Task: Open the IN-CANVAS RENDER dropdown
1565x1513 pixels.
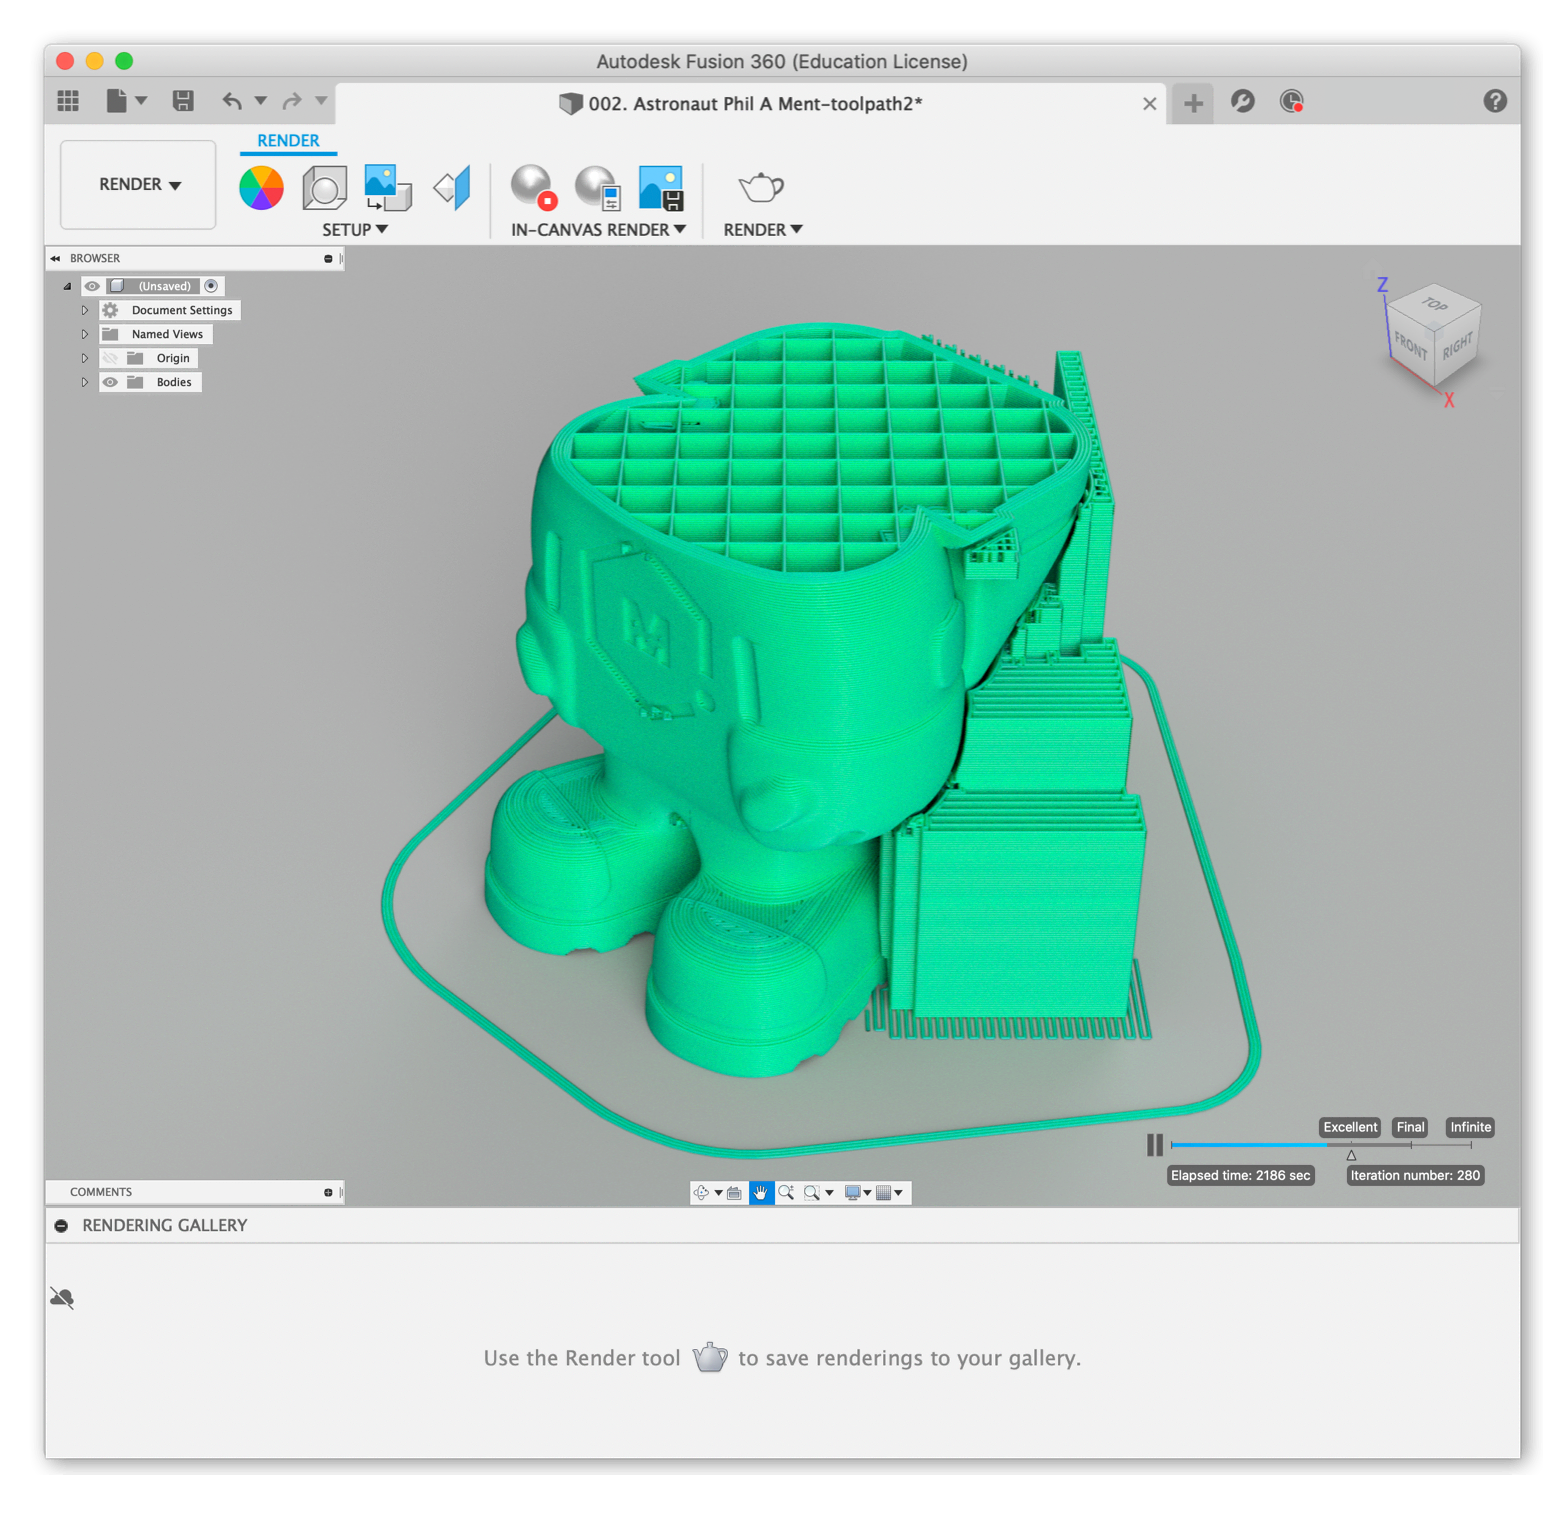Action: pos(598,229)
